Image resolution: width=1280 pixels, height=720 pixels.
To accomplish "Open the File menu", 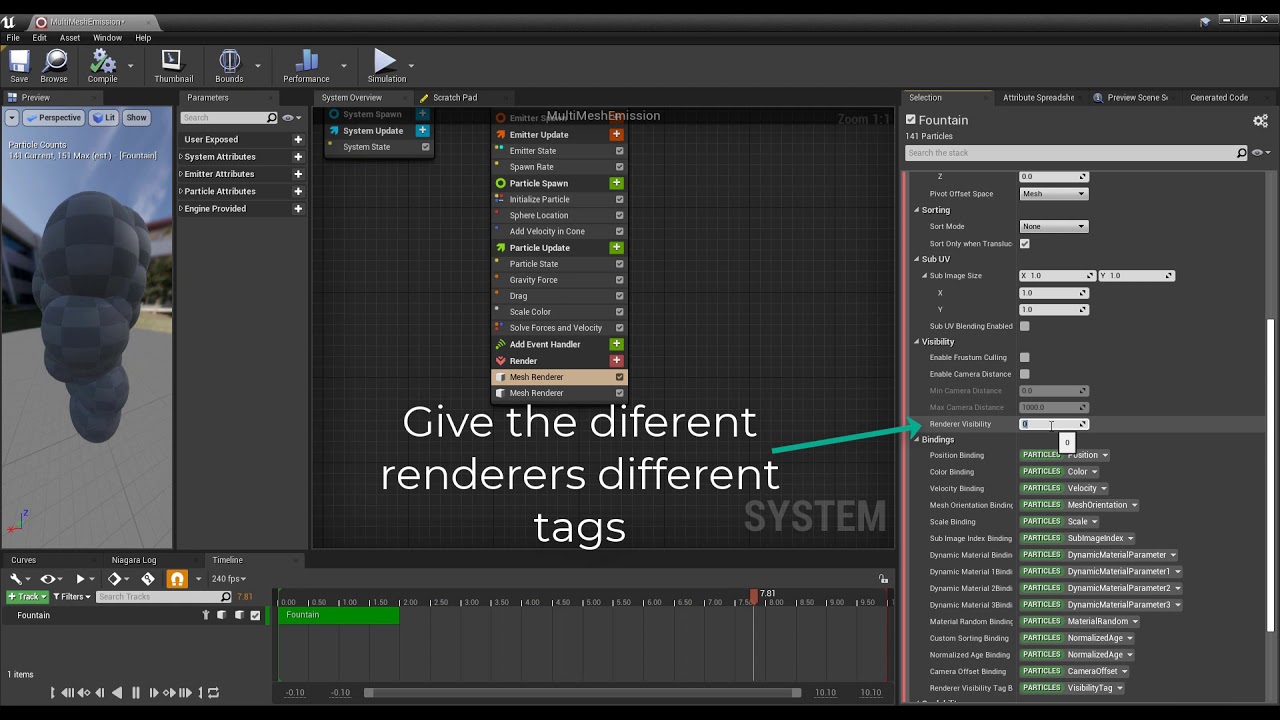I will pos(13,38).
